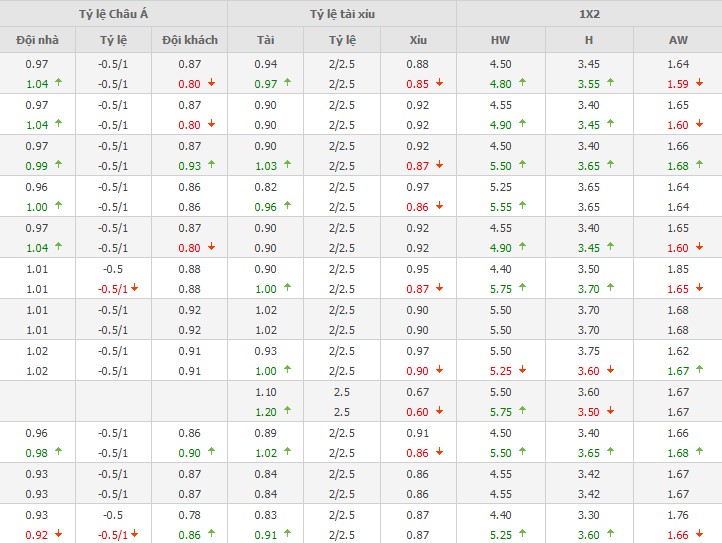Click the green up arrow beside 1.03

(287, 165)
